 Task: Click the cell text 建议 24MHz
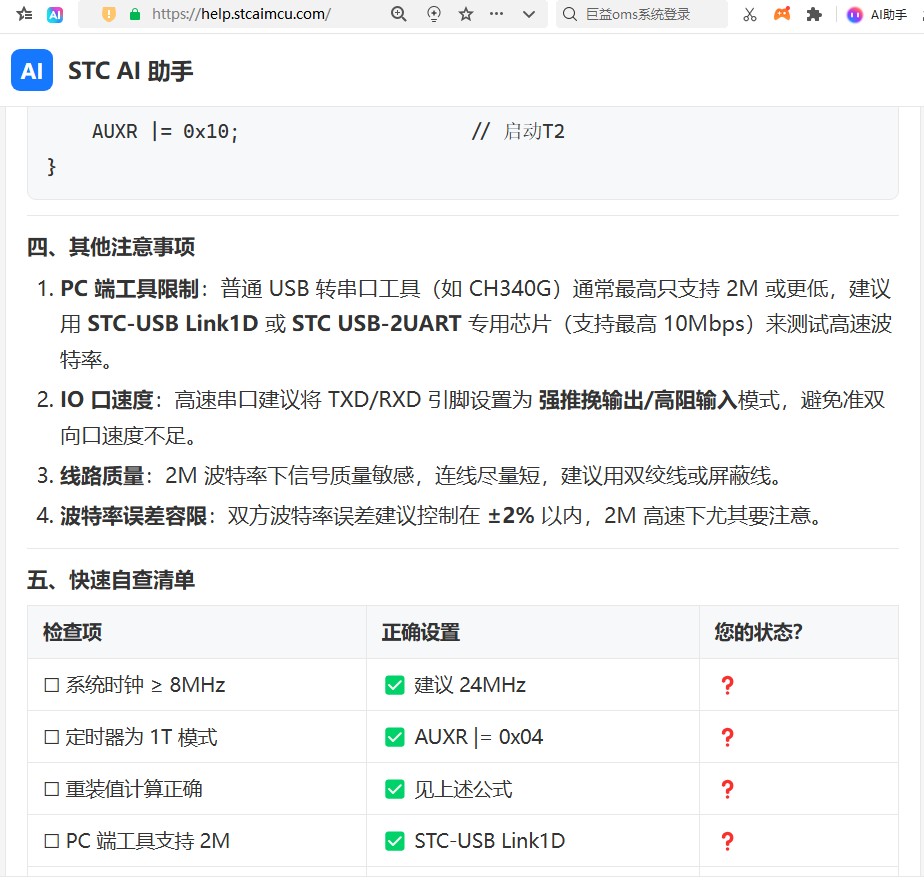click(470, 685)
